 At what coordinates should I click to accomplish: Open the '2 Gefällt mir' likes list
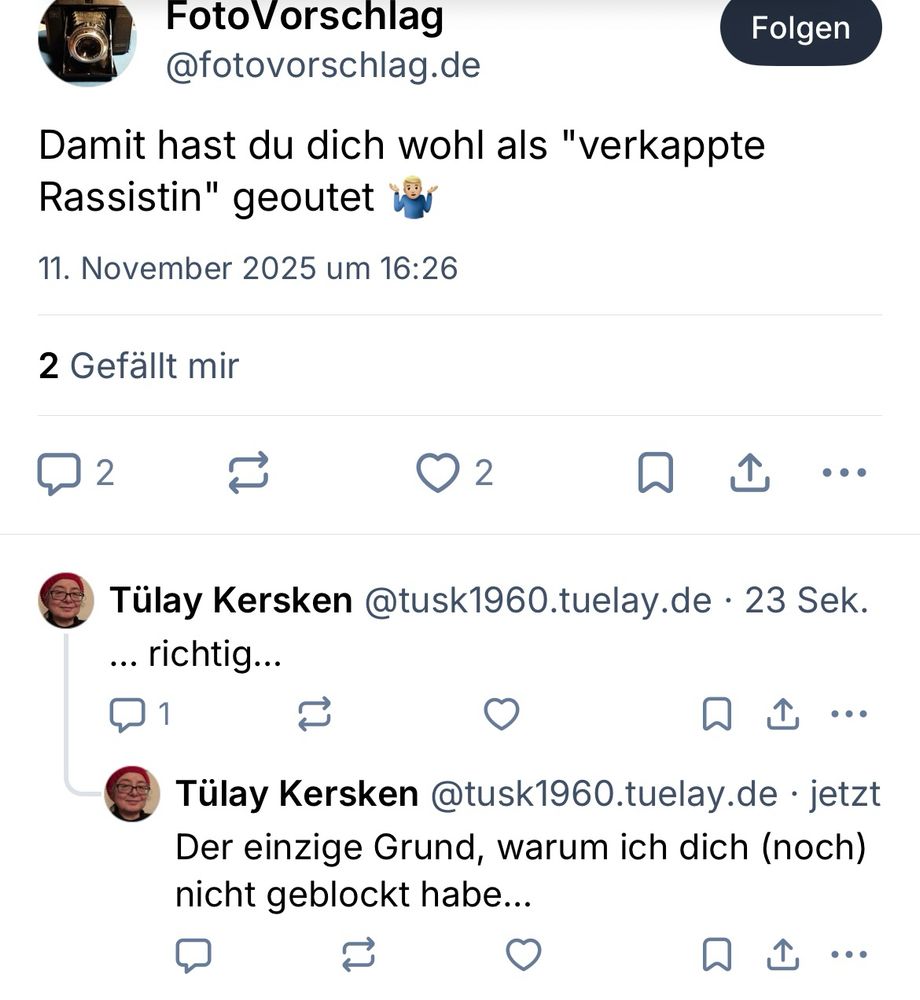pos(137,366)
